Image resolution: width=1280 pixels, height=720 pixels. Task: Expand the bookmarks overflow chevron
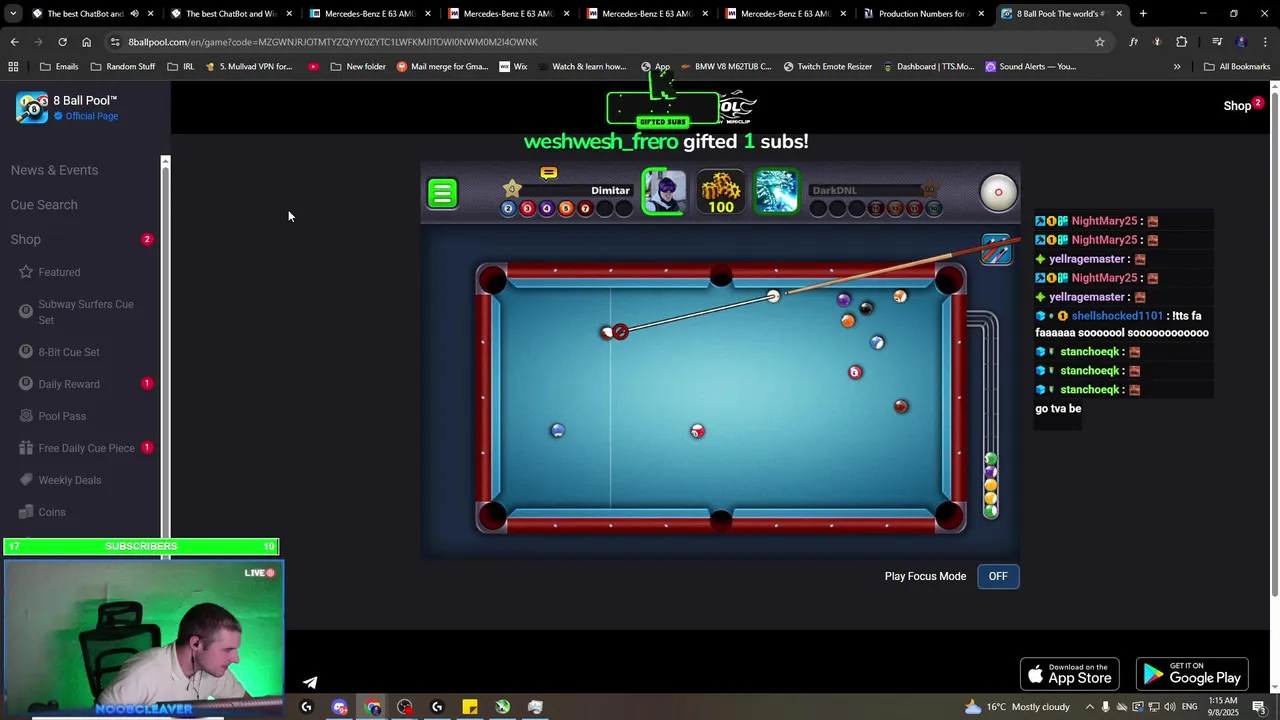1177,67
